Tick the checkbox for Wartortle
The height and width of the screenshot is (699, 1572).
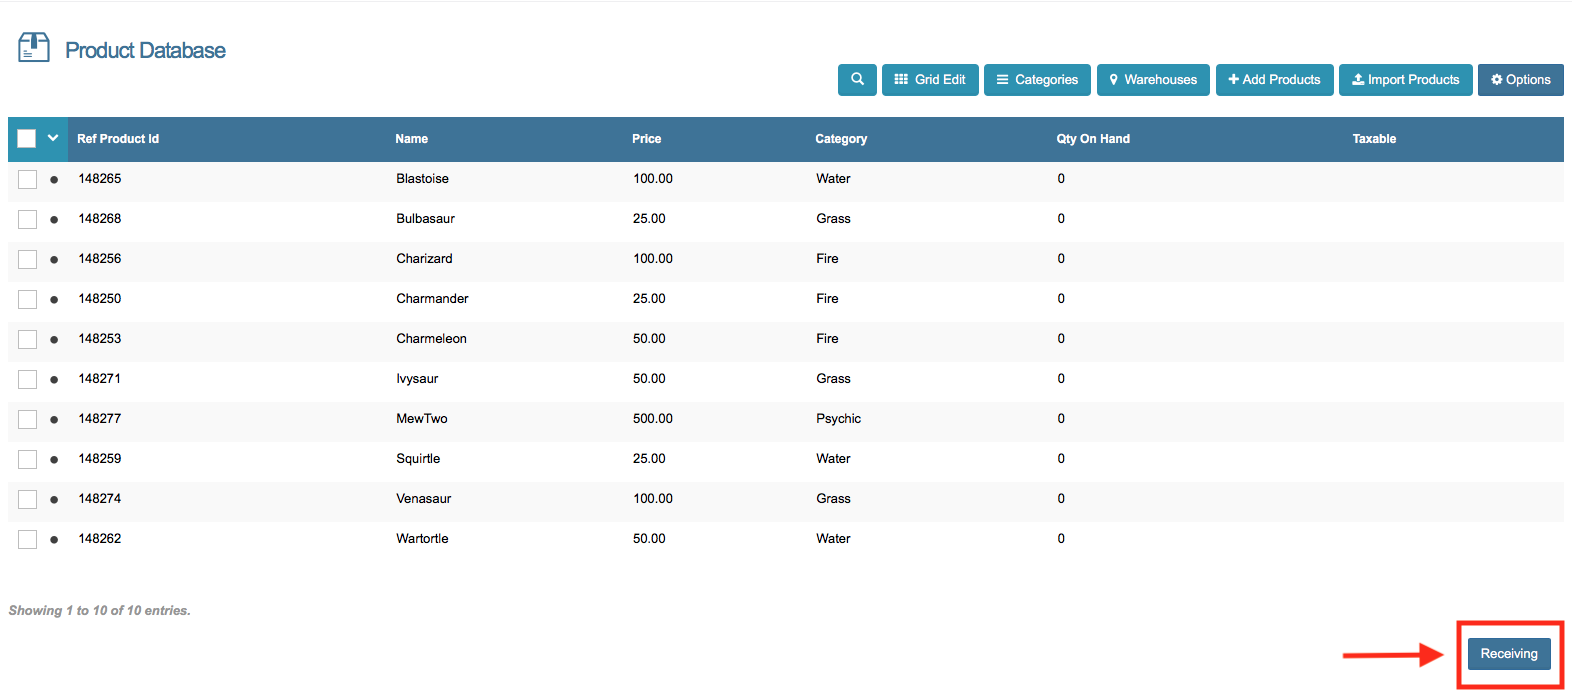28,539
